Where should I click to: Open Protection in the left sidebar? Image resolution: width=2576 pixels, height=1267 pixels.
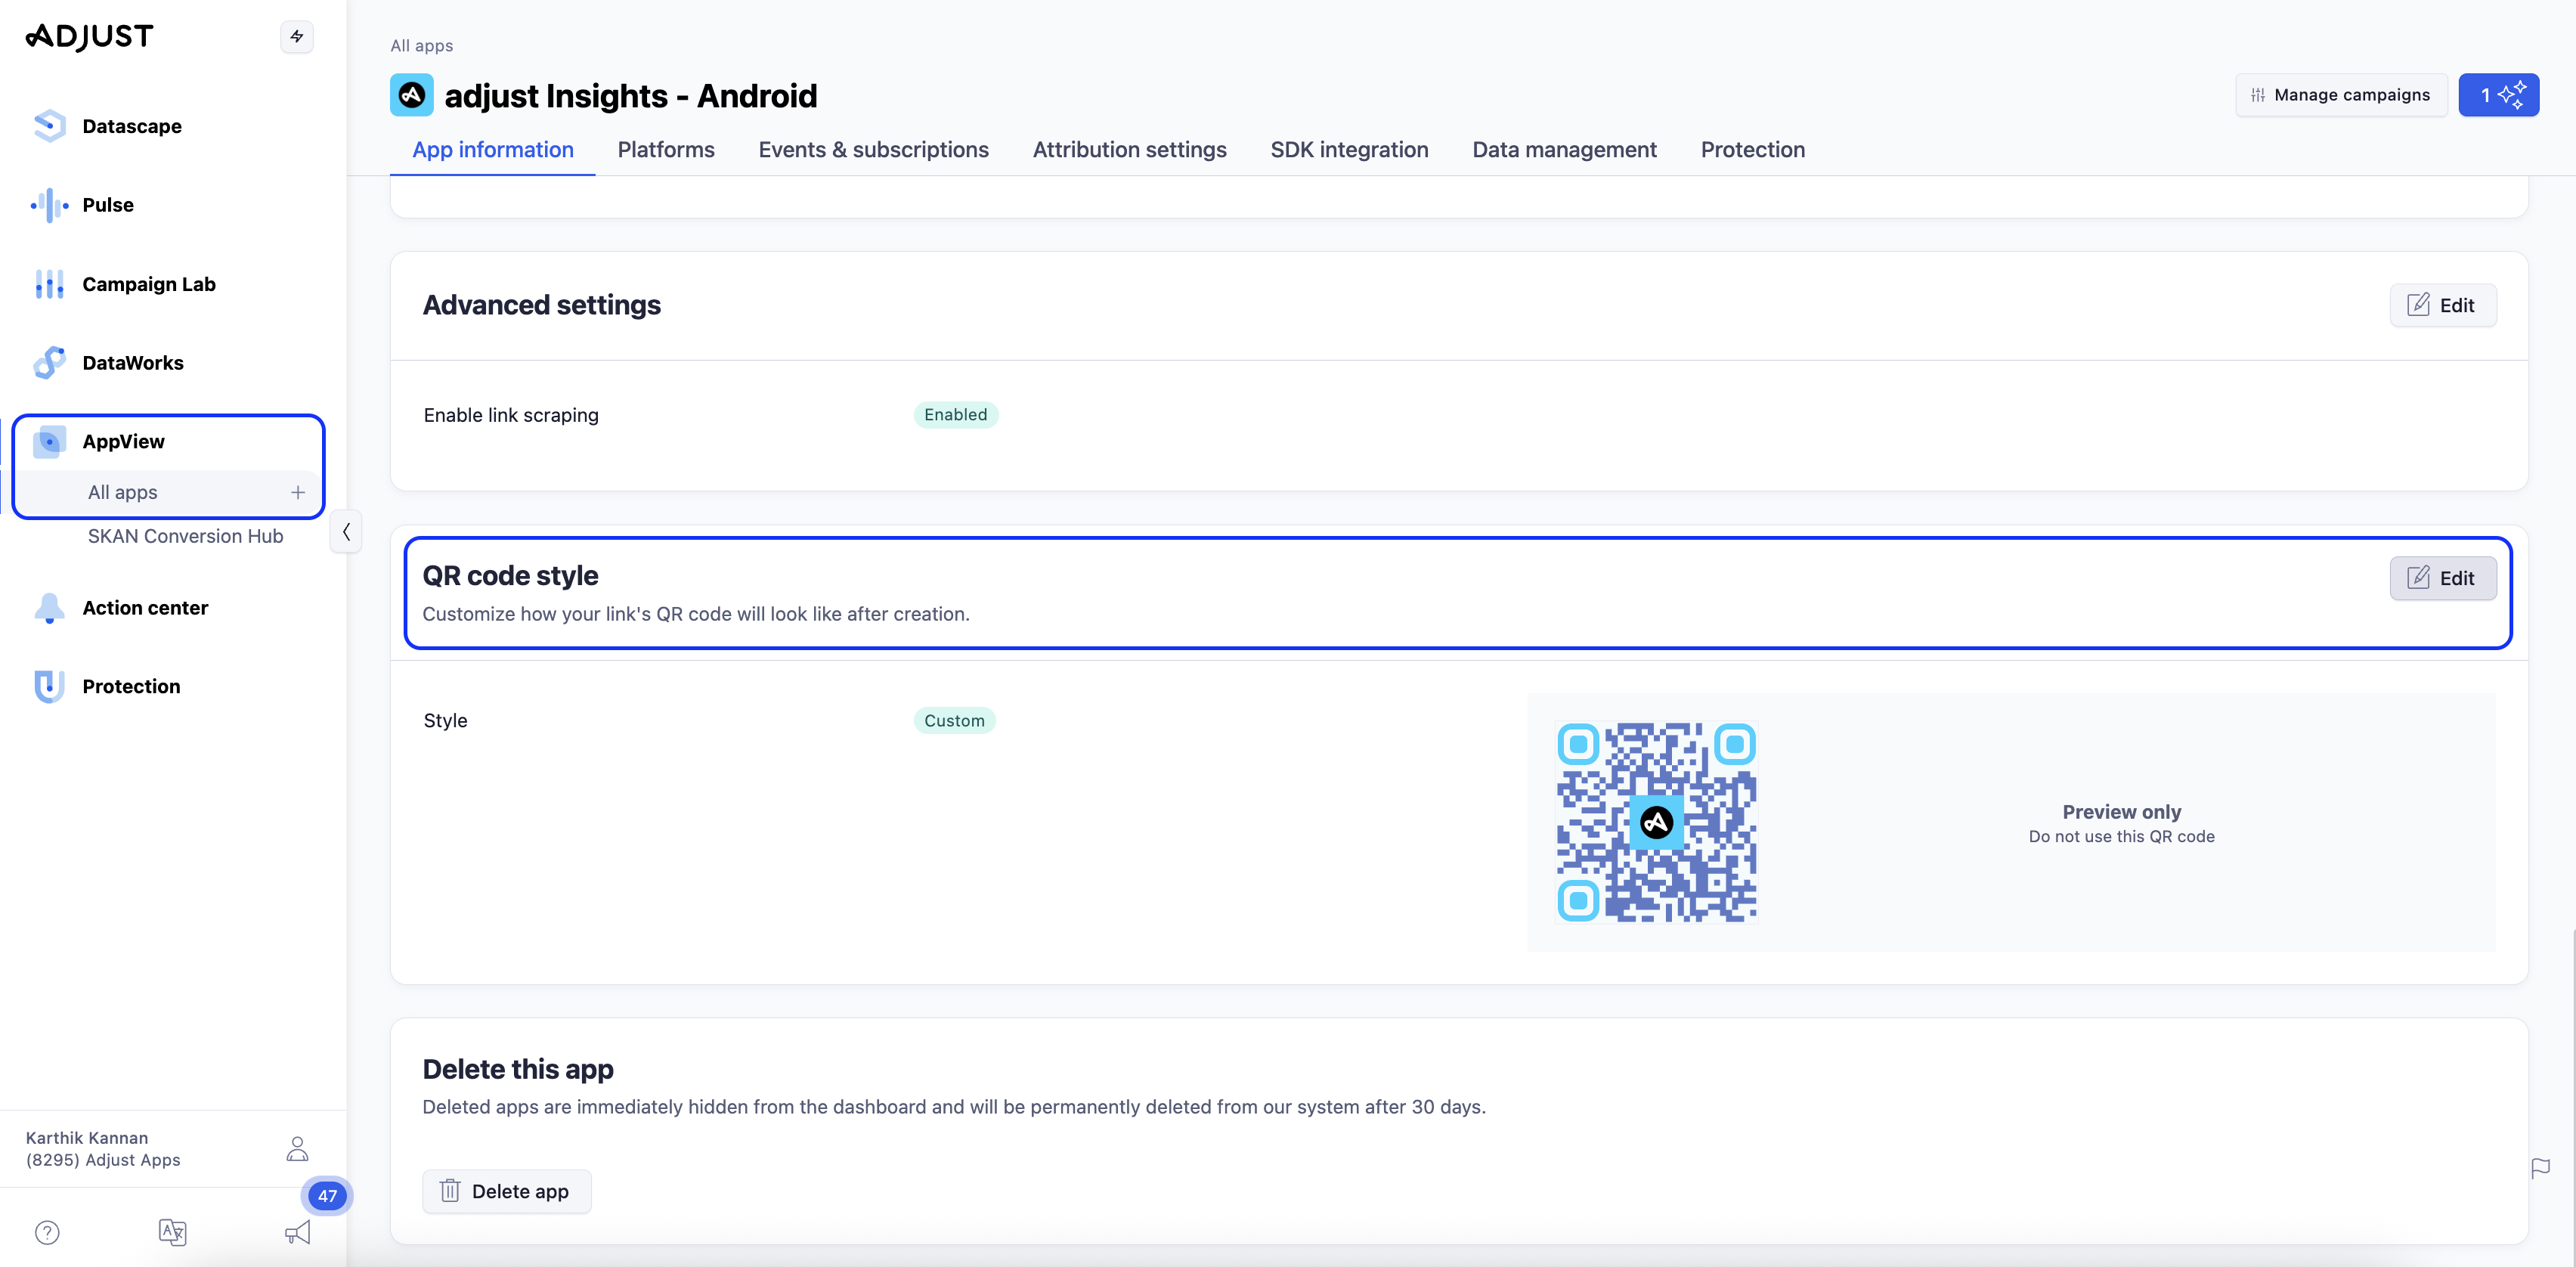(x=131, y=687)
